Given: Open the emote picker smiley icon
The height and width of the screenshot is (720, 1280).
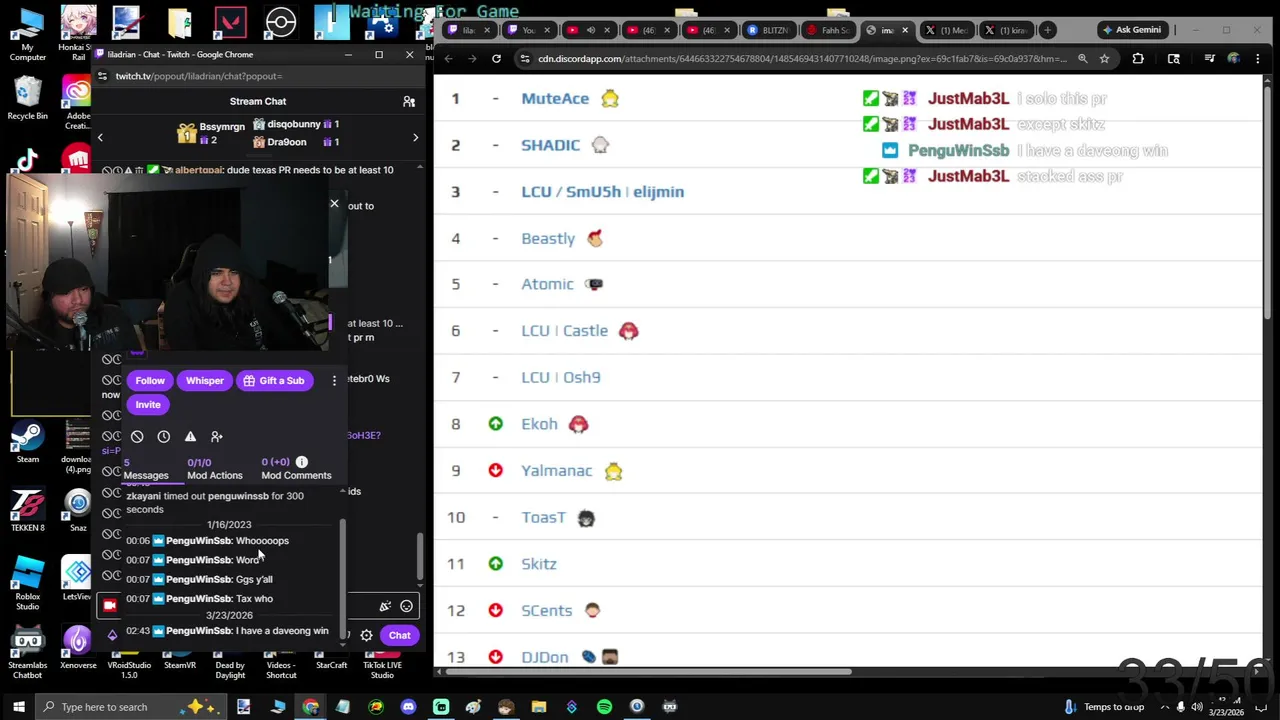Looking at the screenshot, I should click(x=406, y=606).
